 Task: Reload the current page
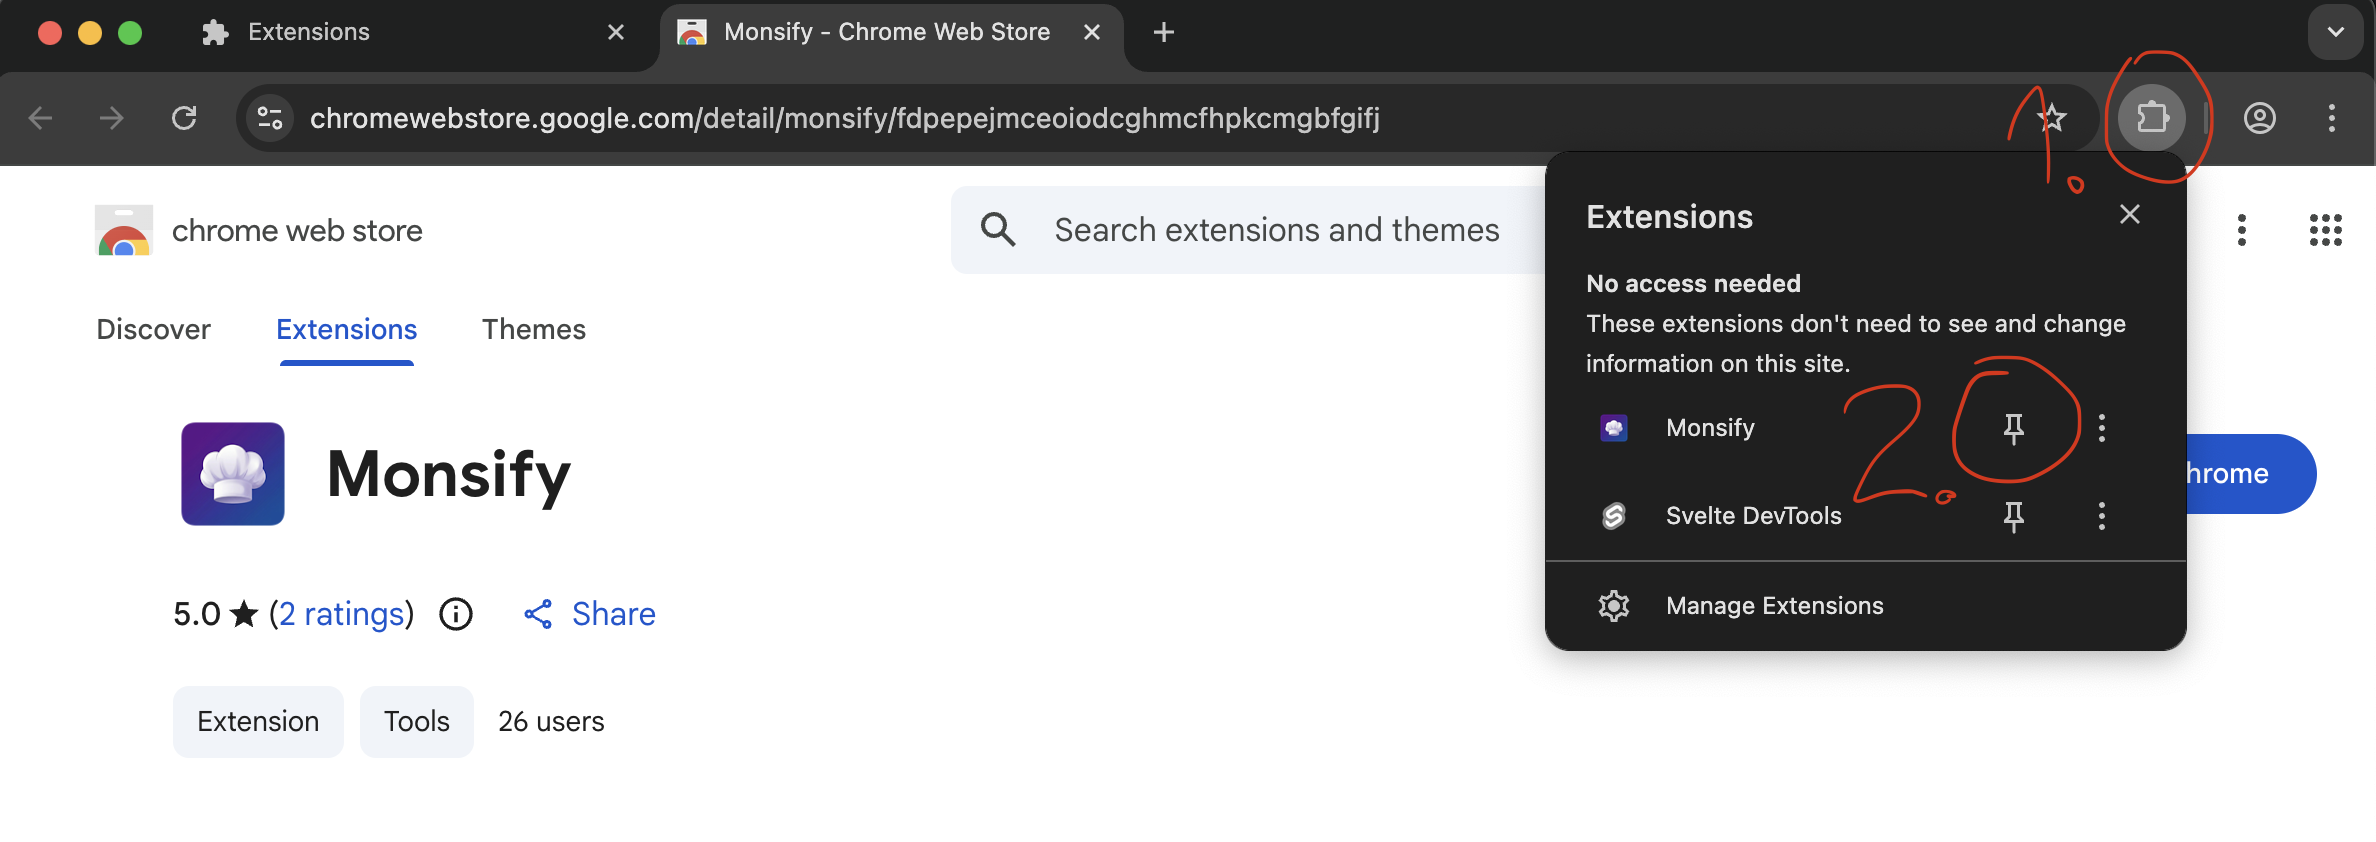(x=184, y=118)
